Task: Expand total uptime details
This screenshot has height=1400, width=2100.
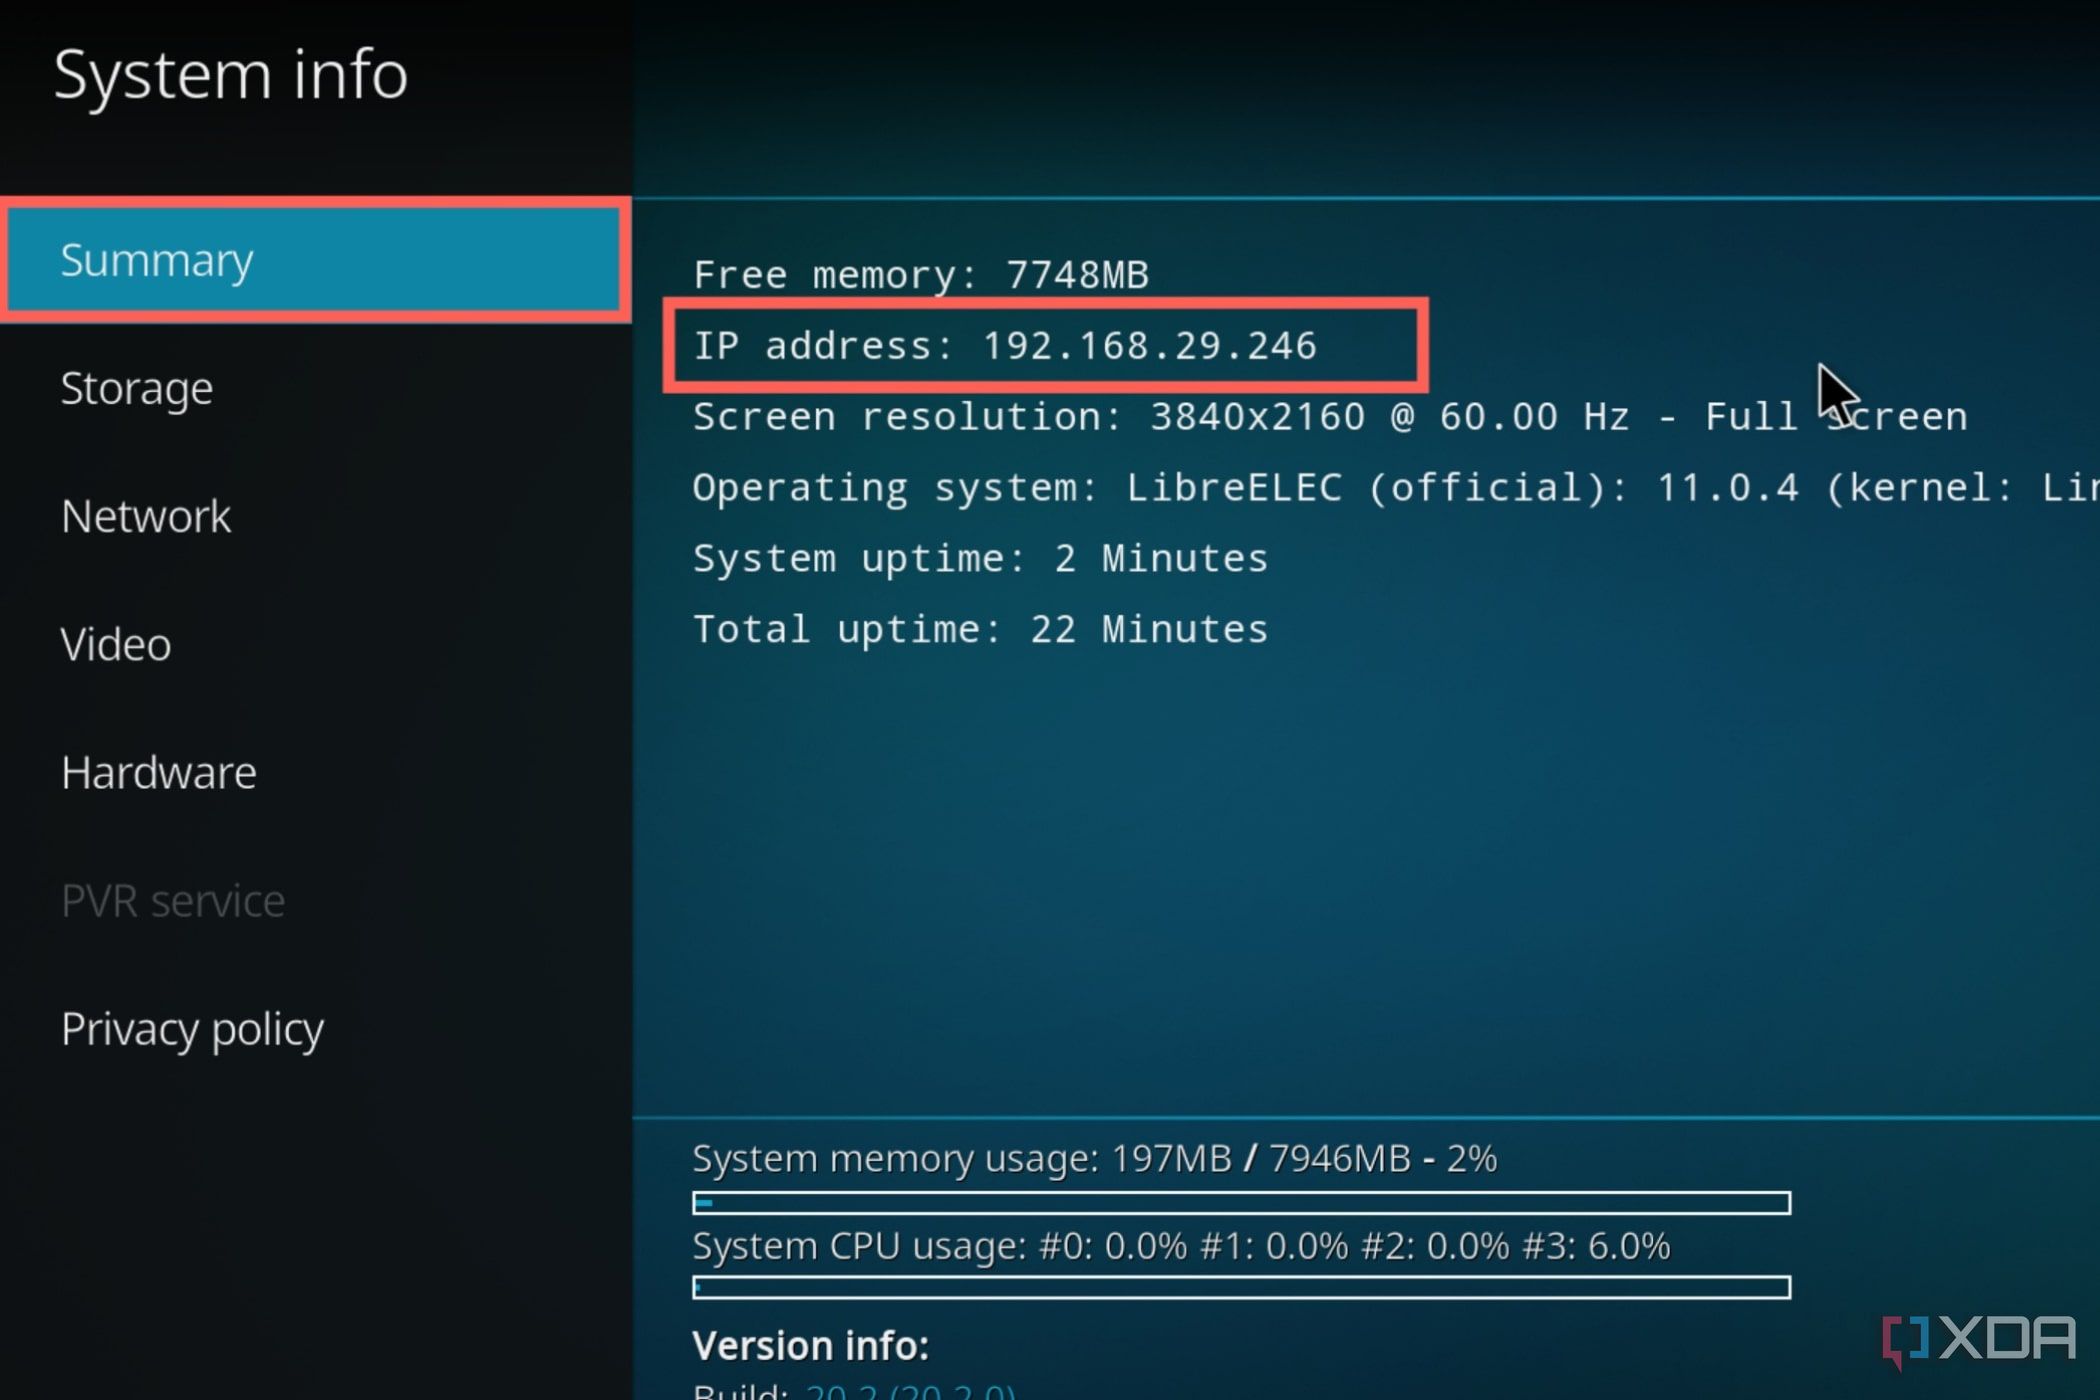Action: [x=978, y=628]
